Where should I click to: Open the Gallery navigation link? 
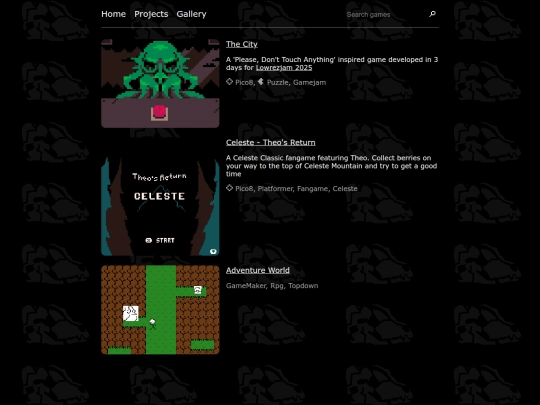(191, 14)
